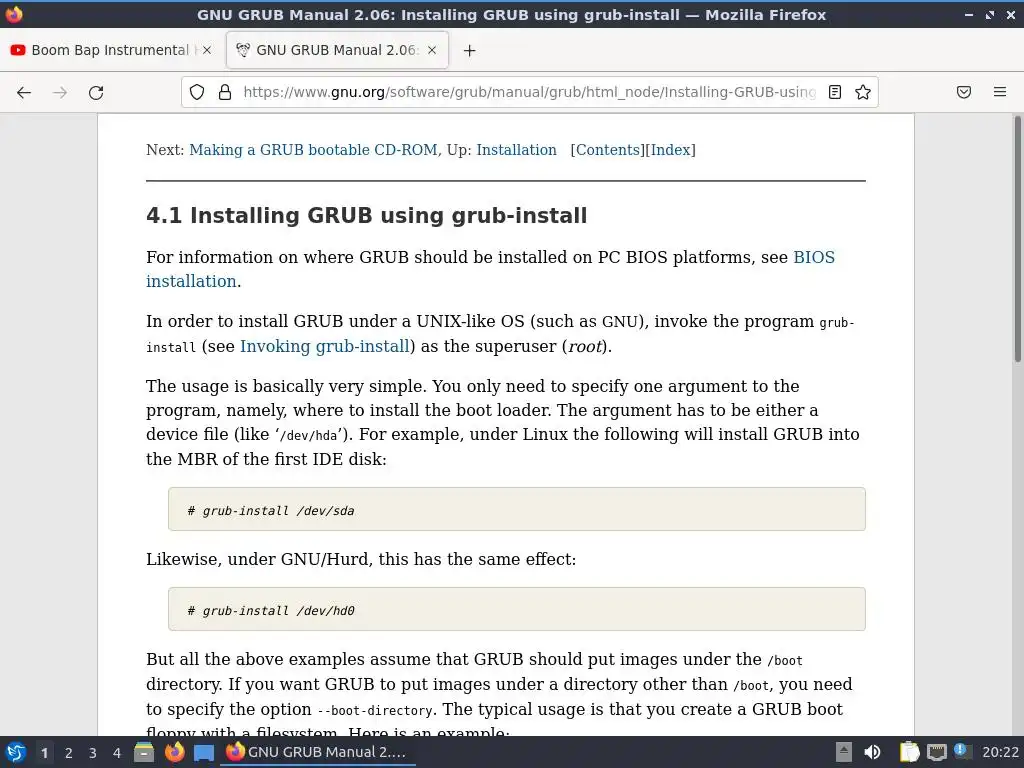Reload the current page
Viewport: 1024px width, 768px height.
tap(96, 93)
